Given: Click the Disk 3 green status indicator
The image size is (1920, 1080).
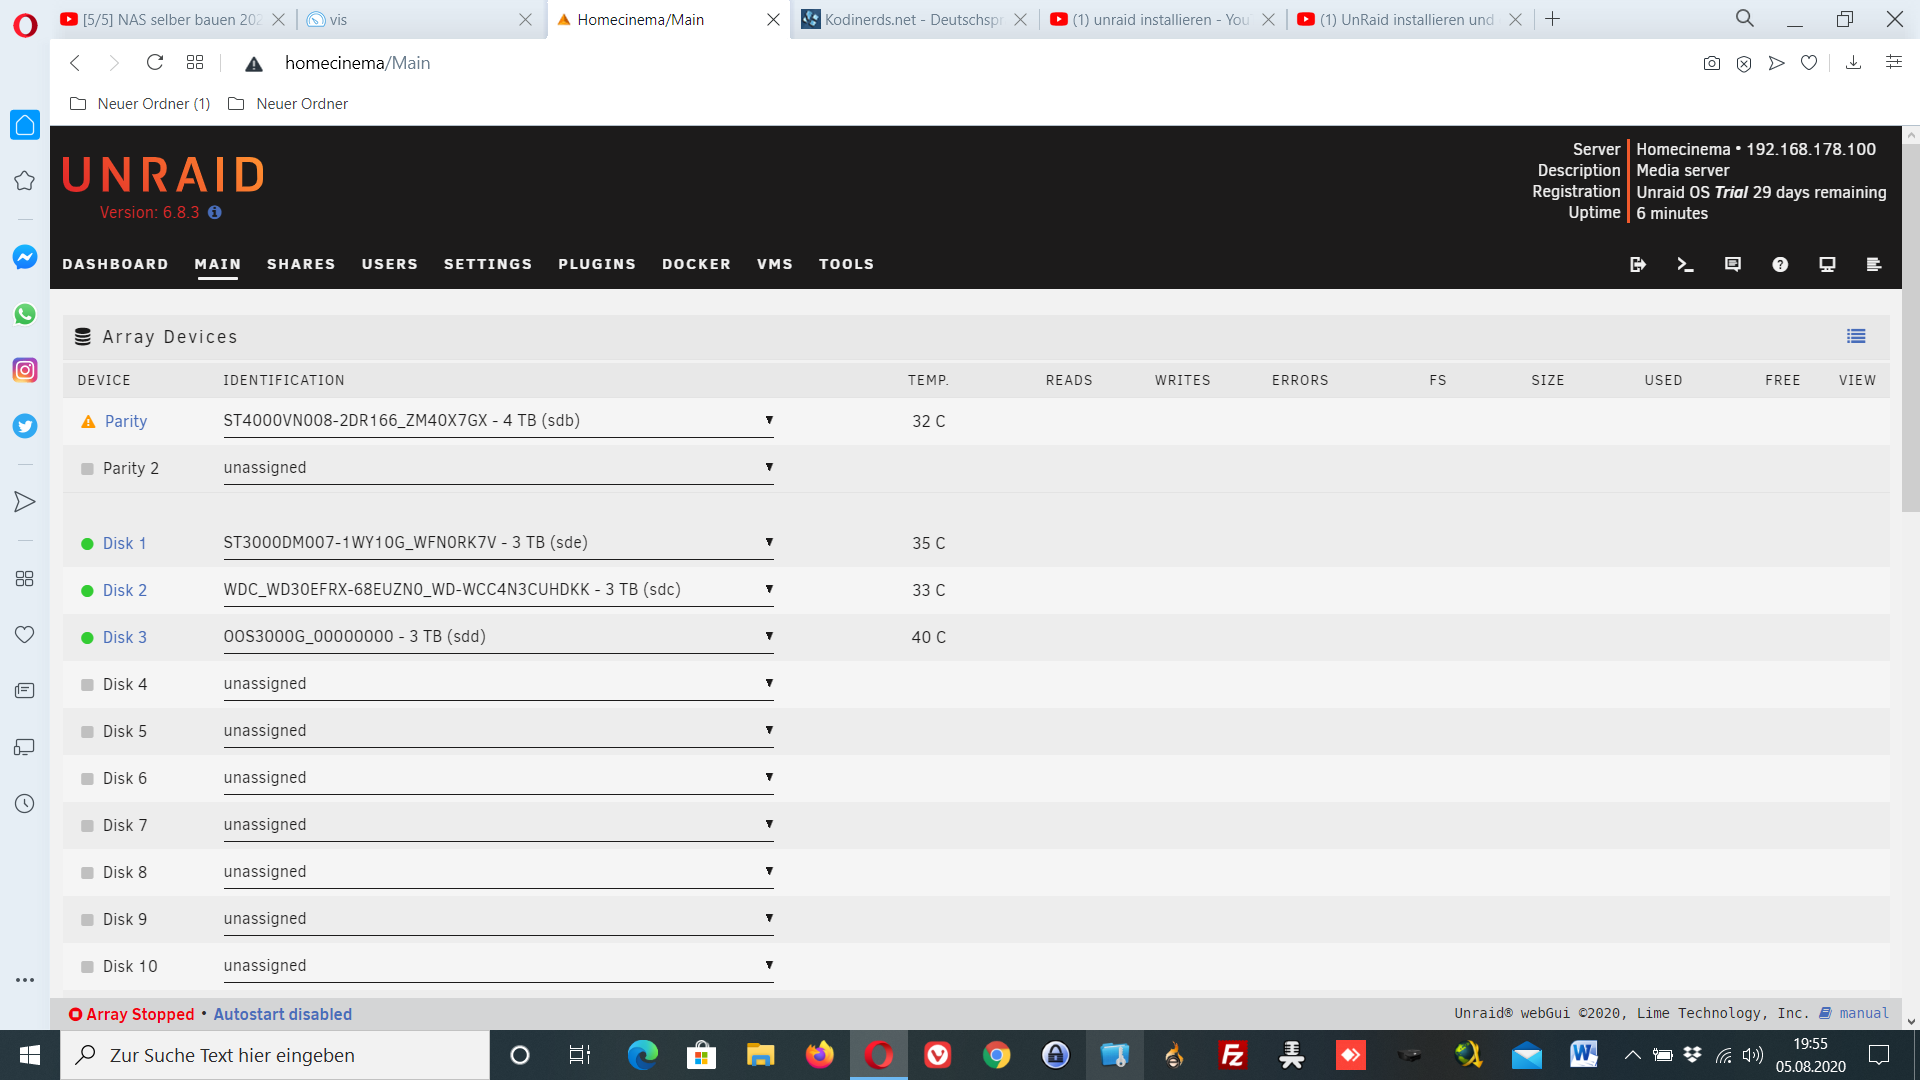Looking at the screenshot, I should pos(87,638).
